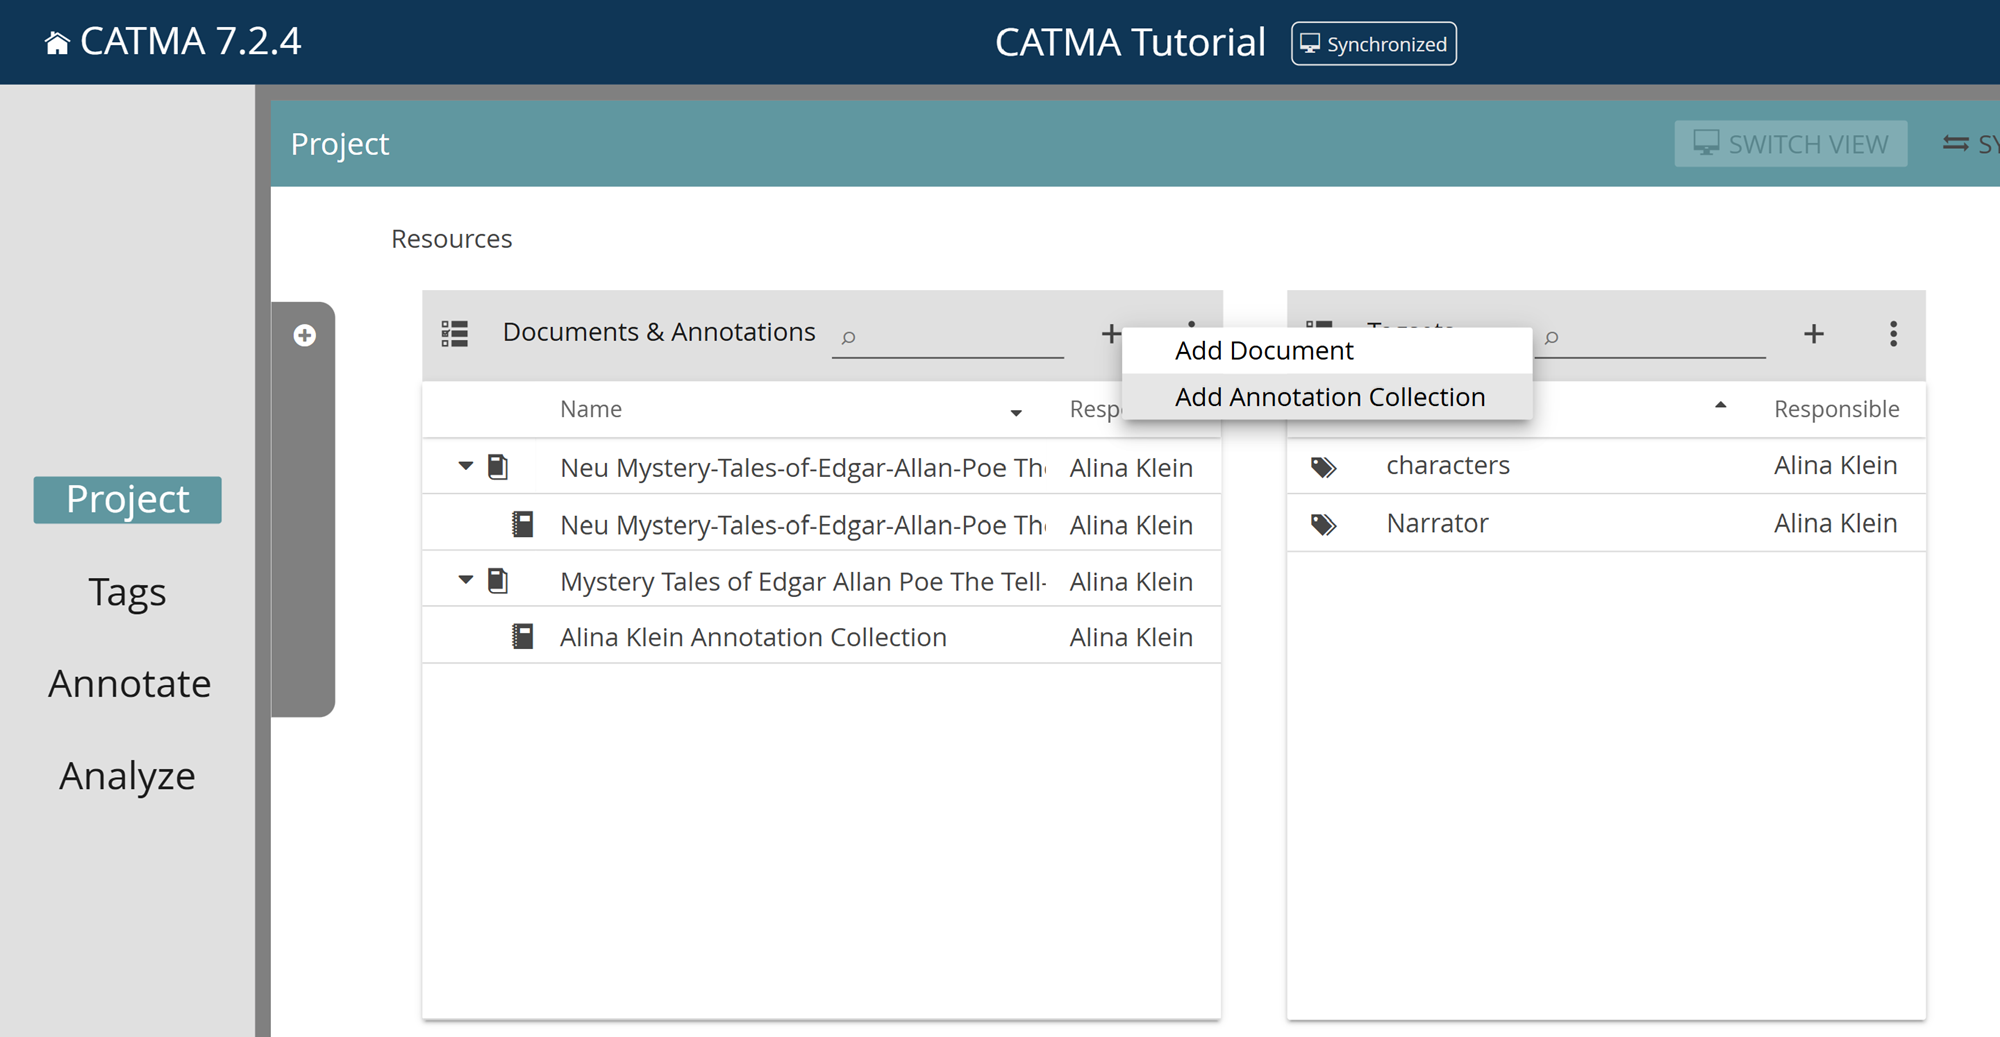Select Add Annotation Collection from the menu
Image resolution: width=2000 pixels, height=1037 pixels.
coord(1330,396)
